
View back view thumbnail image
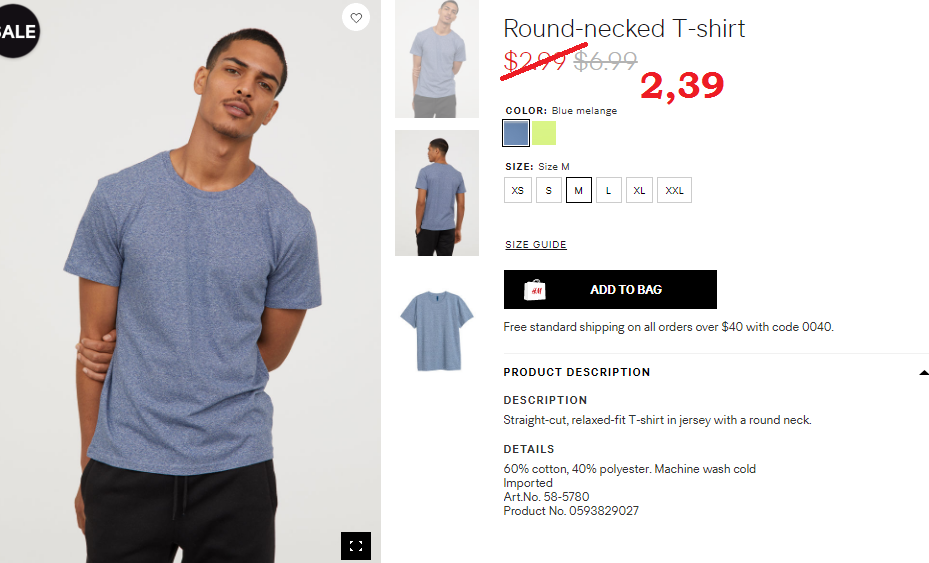click(x=437, y=193)
